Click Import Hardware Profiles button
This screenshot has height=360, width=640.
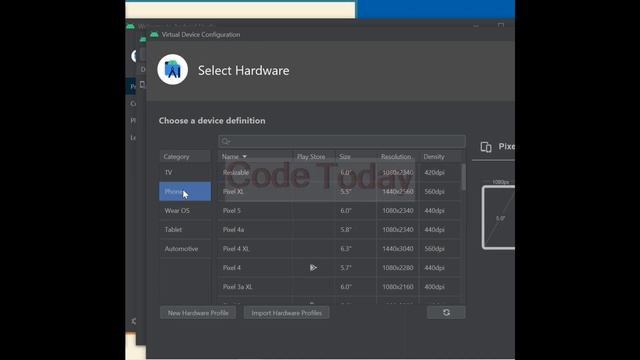tap(287, 313)
